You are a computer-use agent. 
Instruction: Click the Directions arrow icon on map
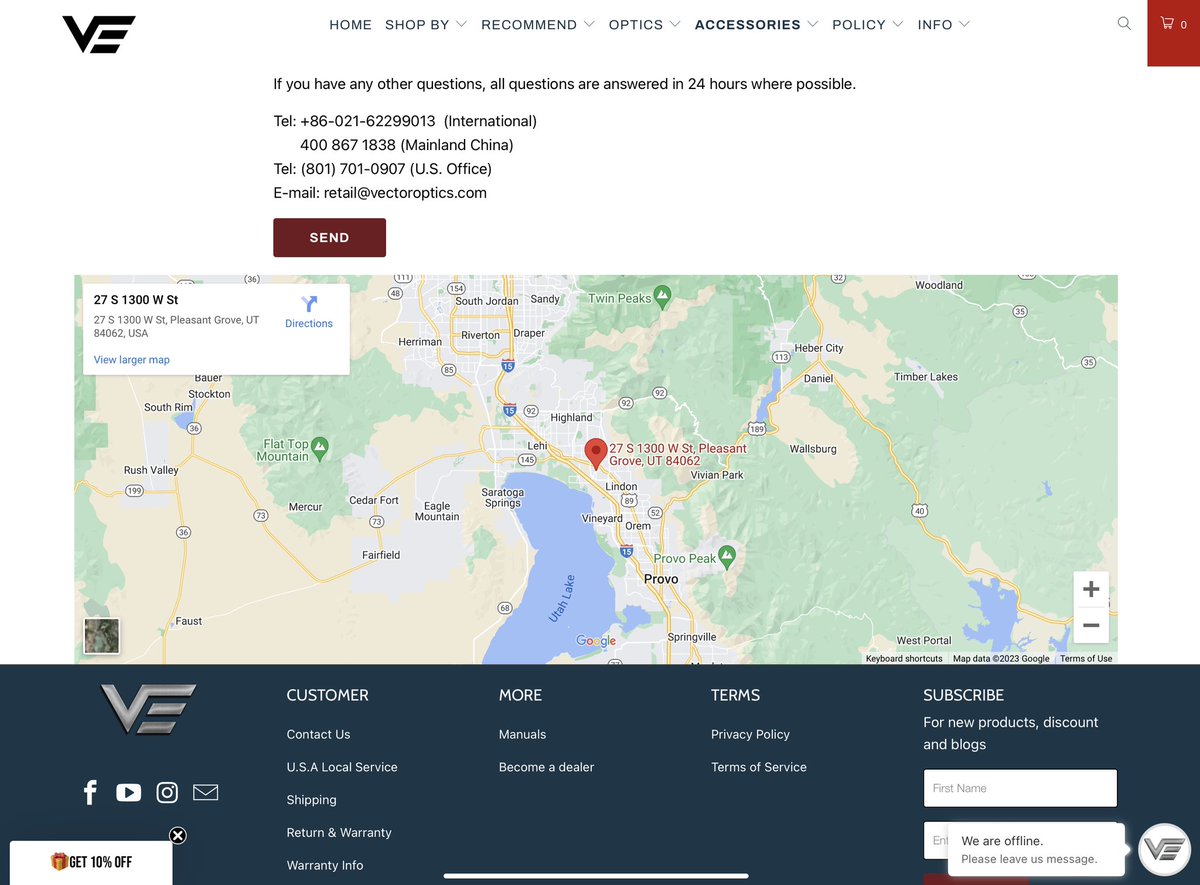pyautogui.click(x=309, y=304)
